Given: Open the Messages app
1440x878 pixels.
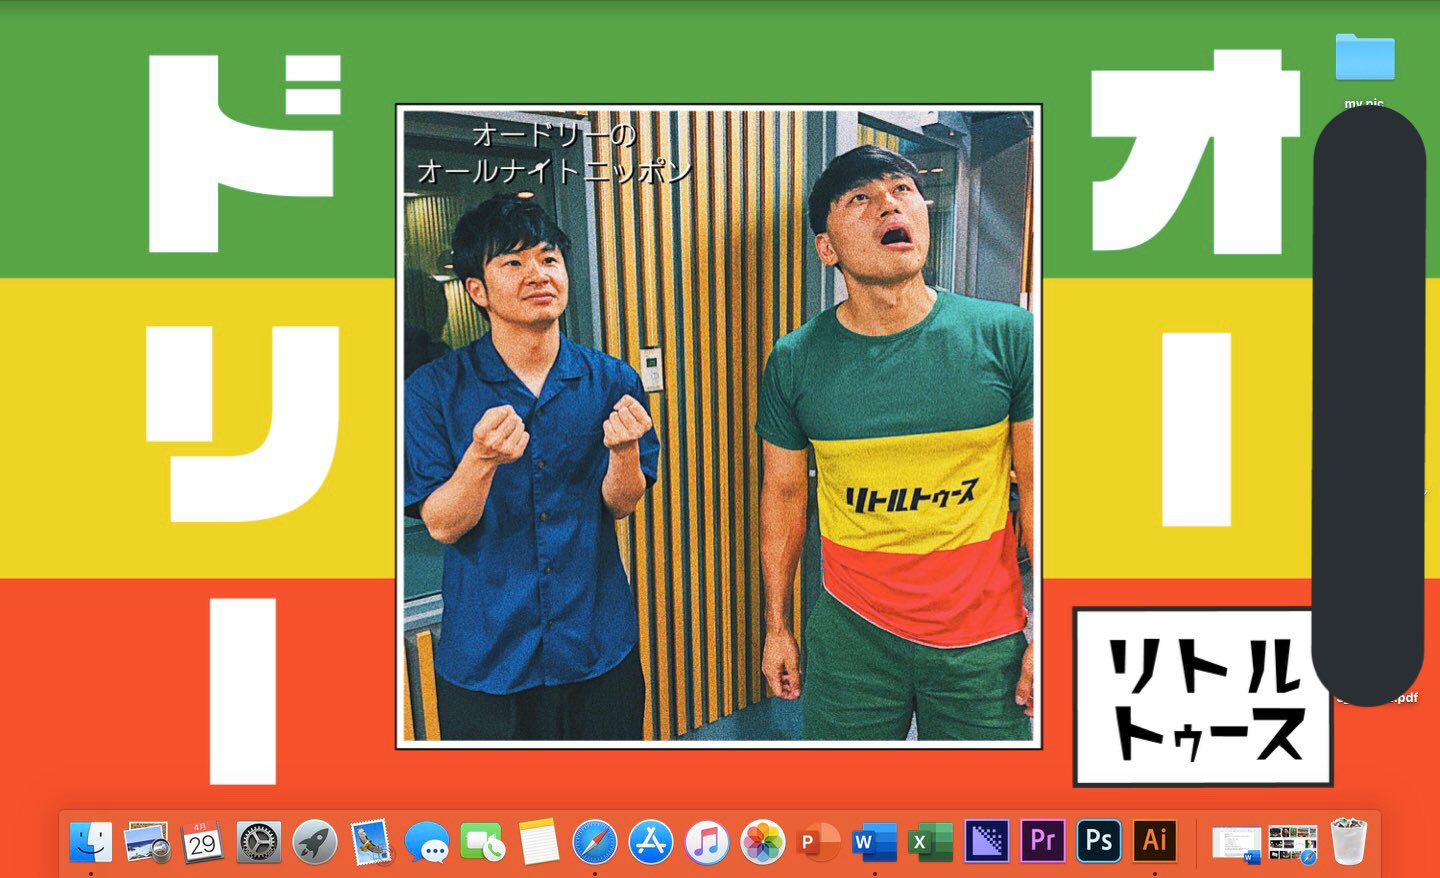Looking at the screenshot, I should coord(427,842).
